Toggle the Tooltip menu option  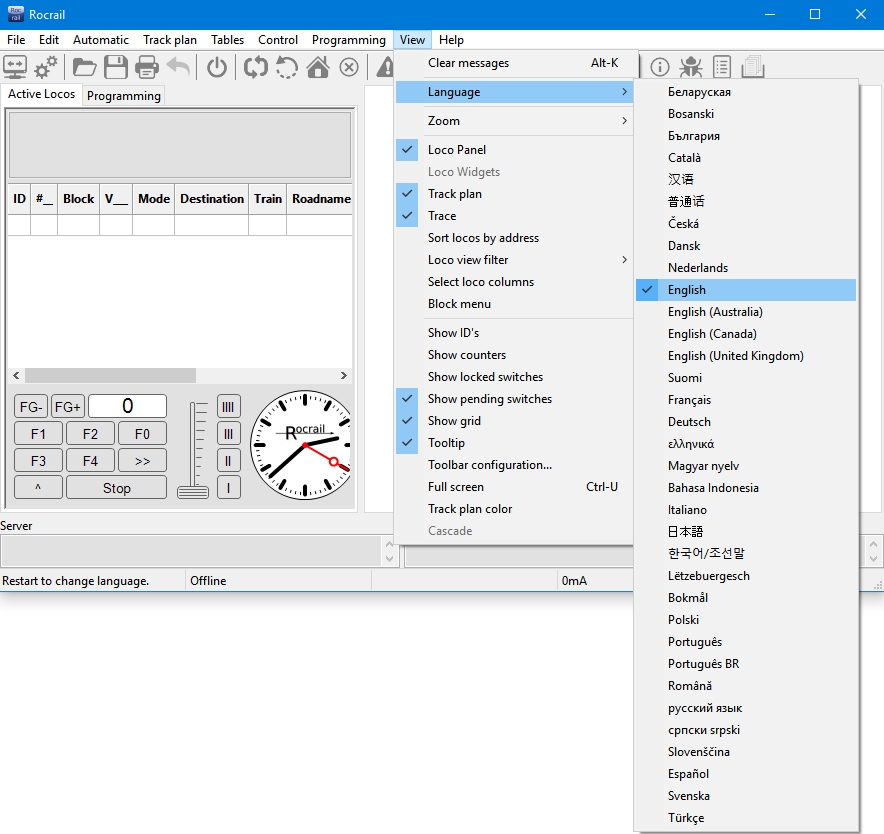point(446,443)
